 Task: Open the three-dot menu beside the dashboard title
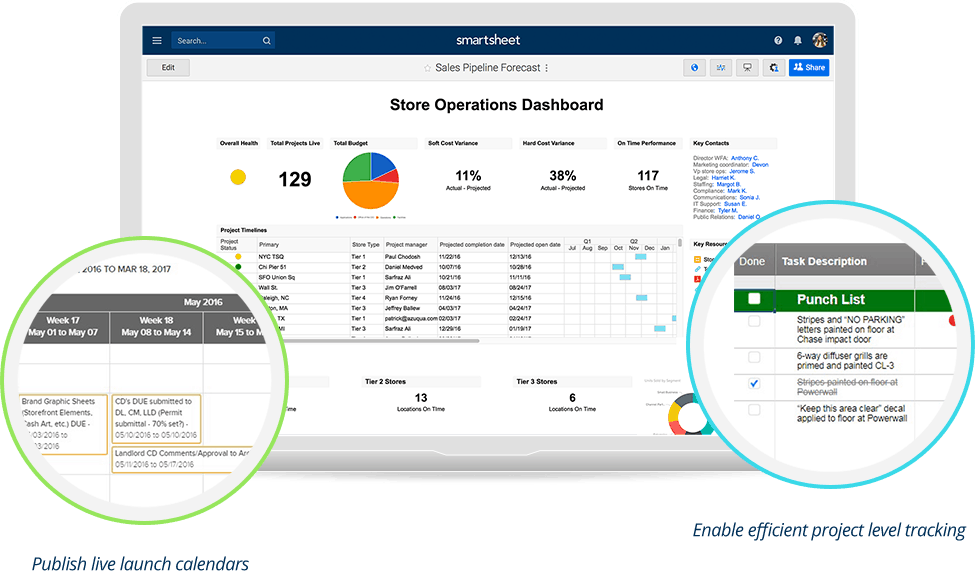(546, 68)
